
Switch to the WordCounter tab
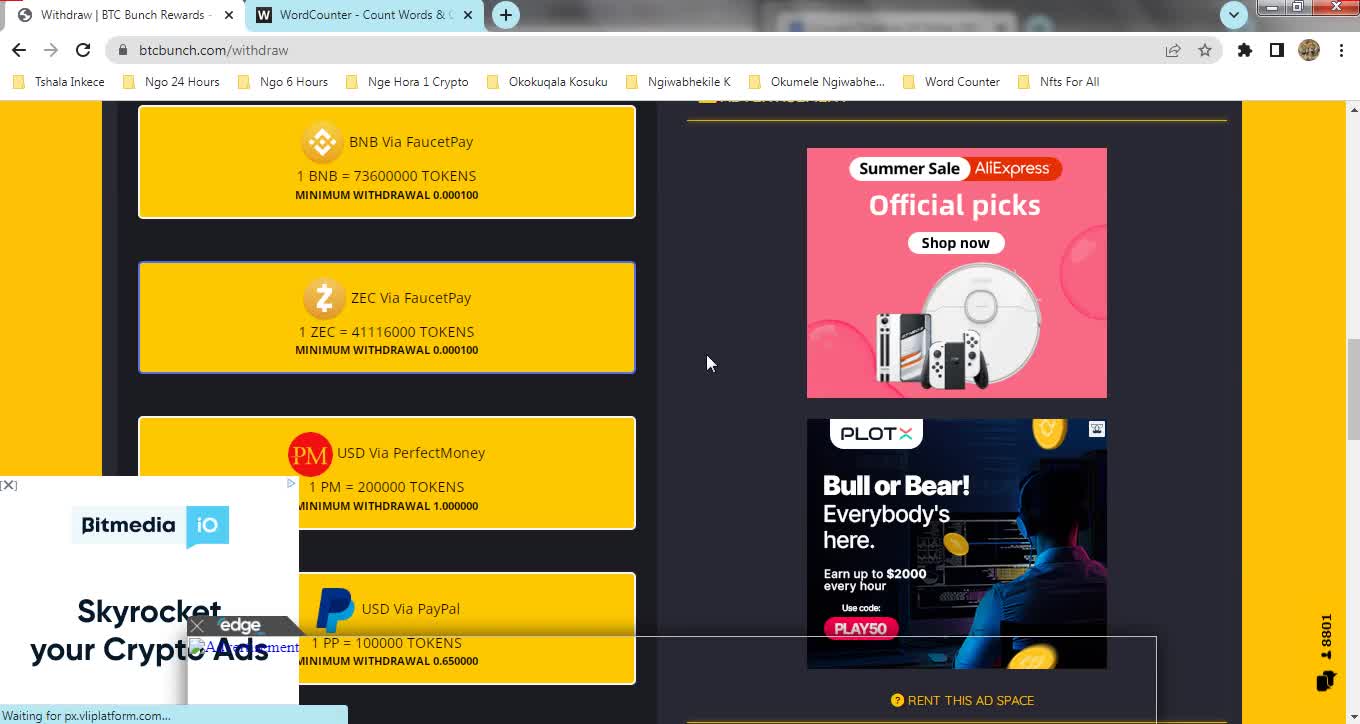364,15
